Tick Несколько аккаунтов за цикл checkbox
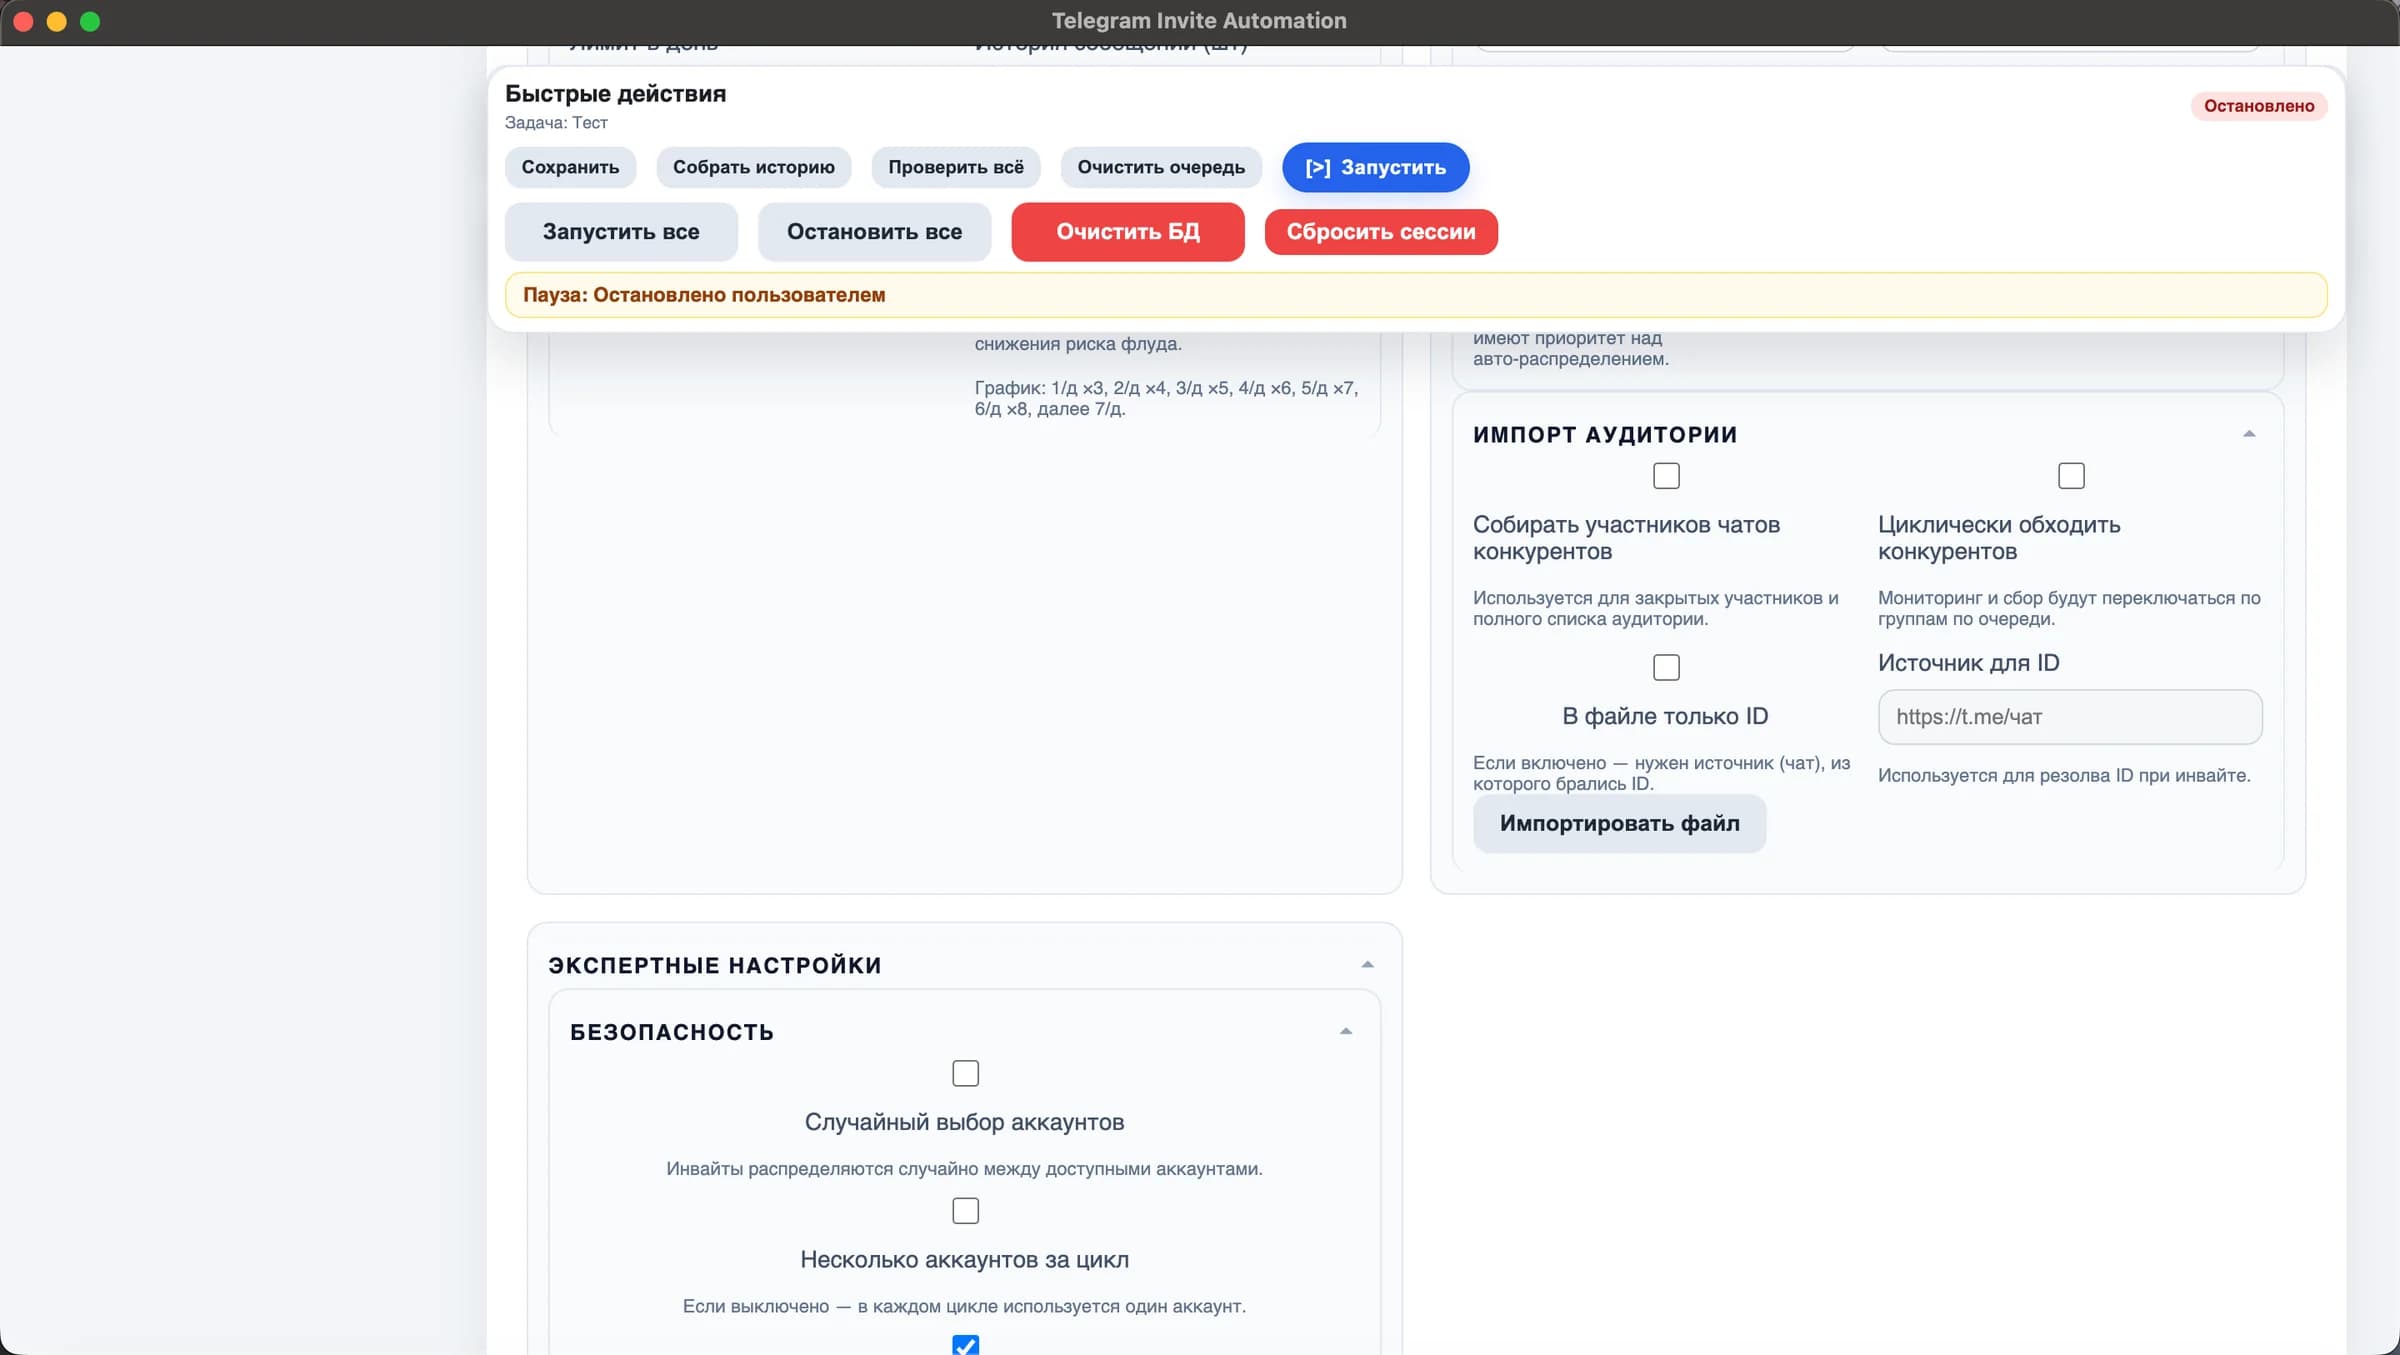Image resolution: width=2400 pixels, height=1355 pixels. pyautogui.click(x=965, y=1211)
